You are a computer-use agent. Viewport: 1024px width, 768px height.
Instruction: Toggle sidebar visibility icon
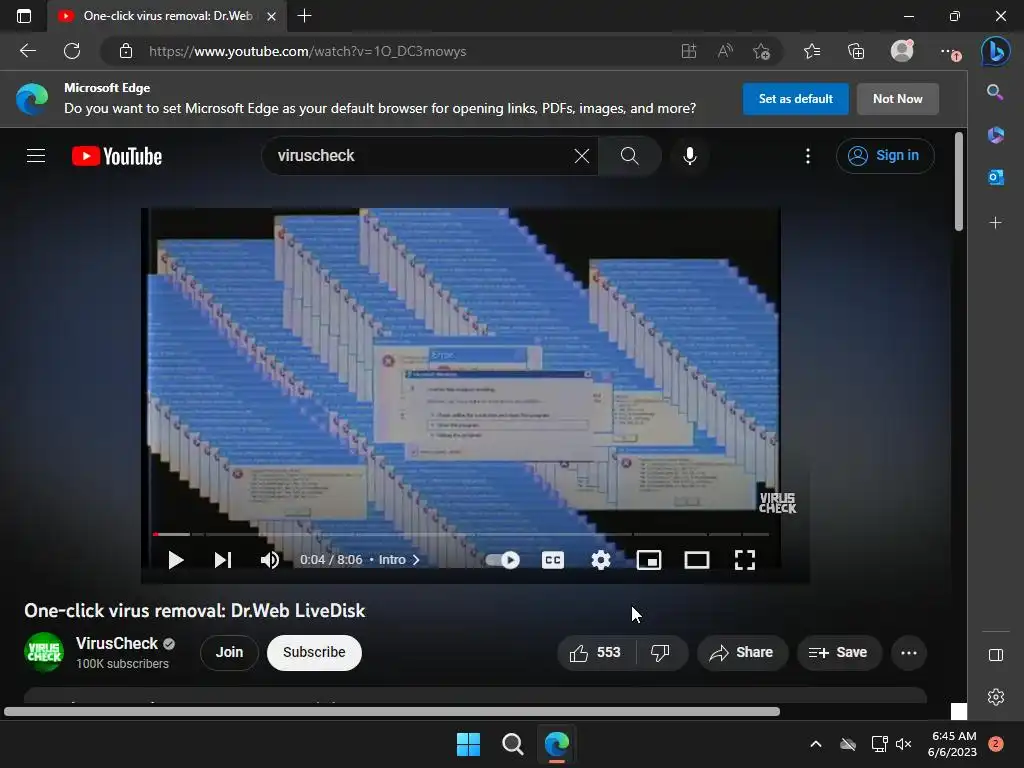(x=995, y=655)
